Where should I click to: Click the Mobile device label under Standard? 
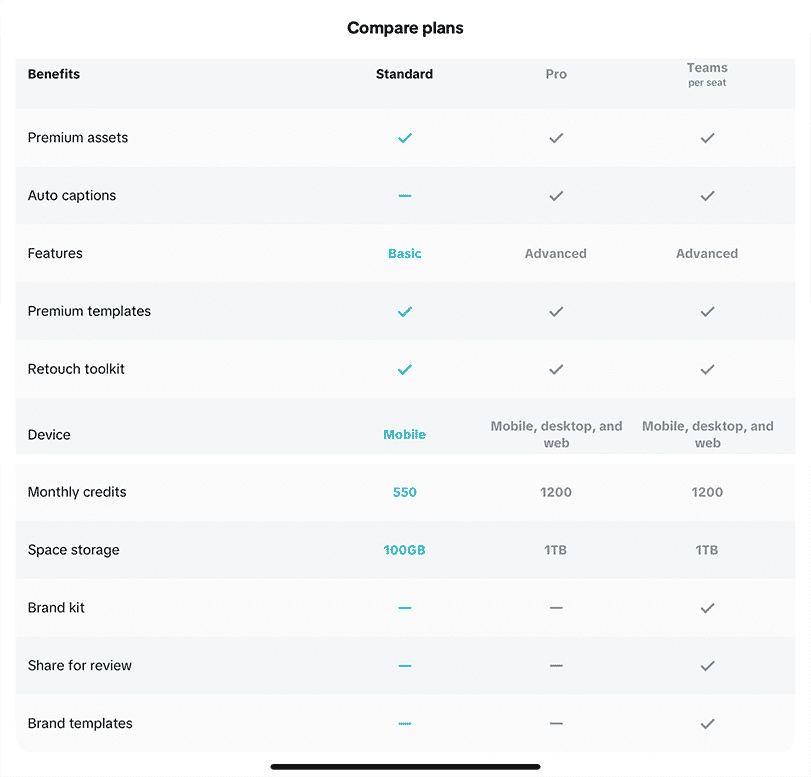click(404, 434)
